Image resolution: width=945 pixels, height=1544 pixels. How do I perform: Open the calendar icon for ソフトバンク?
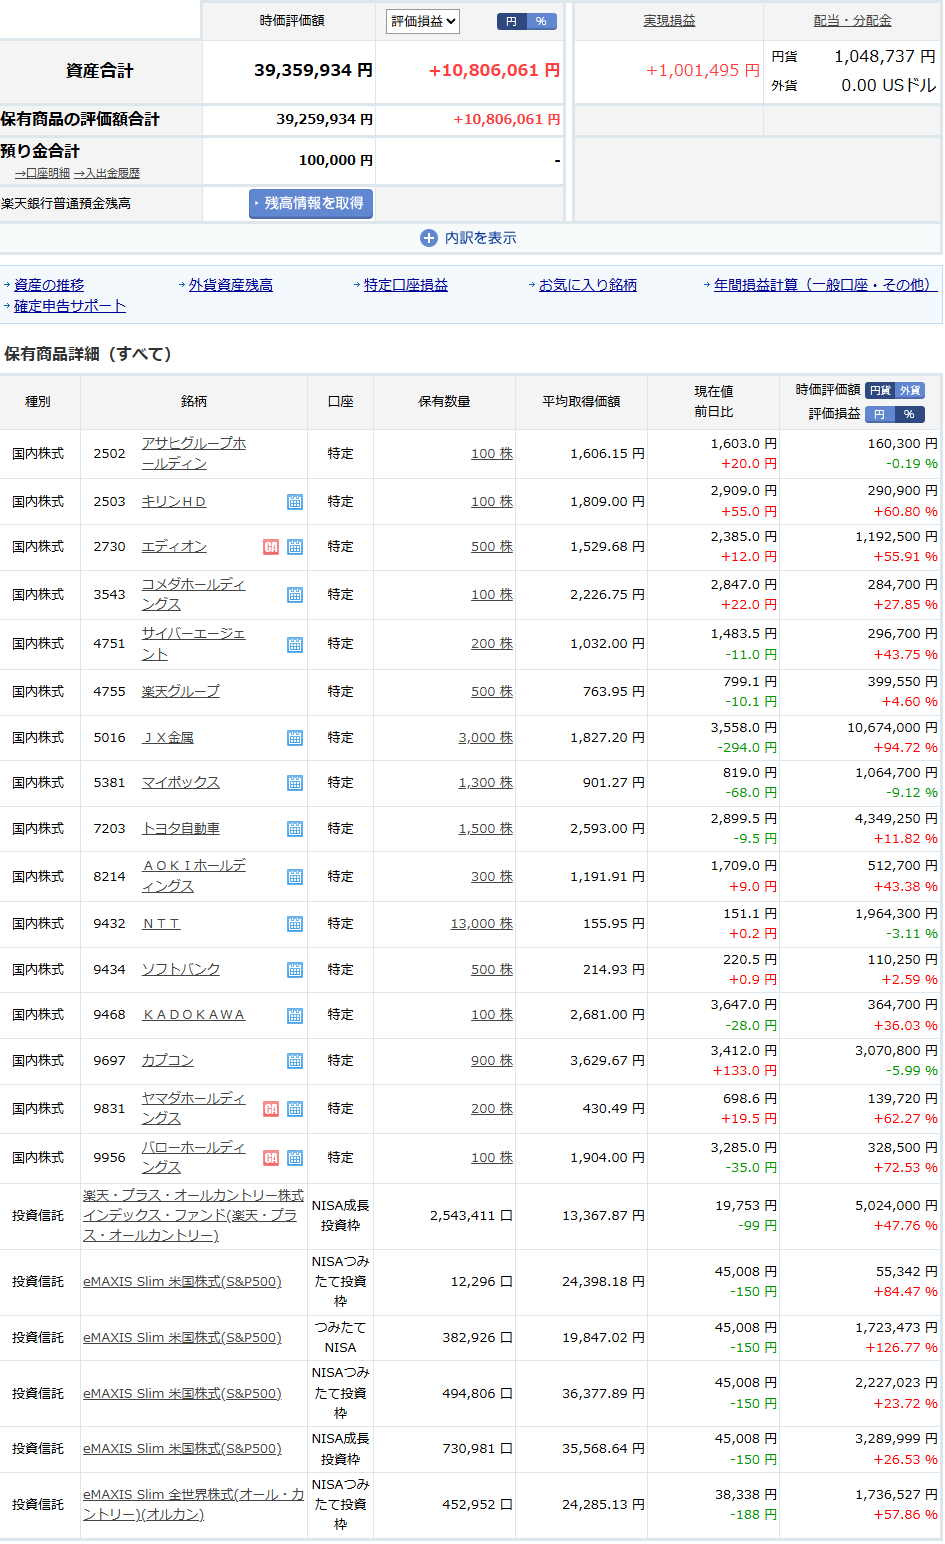click(295, 970)
